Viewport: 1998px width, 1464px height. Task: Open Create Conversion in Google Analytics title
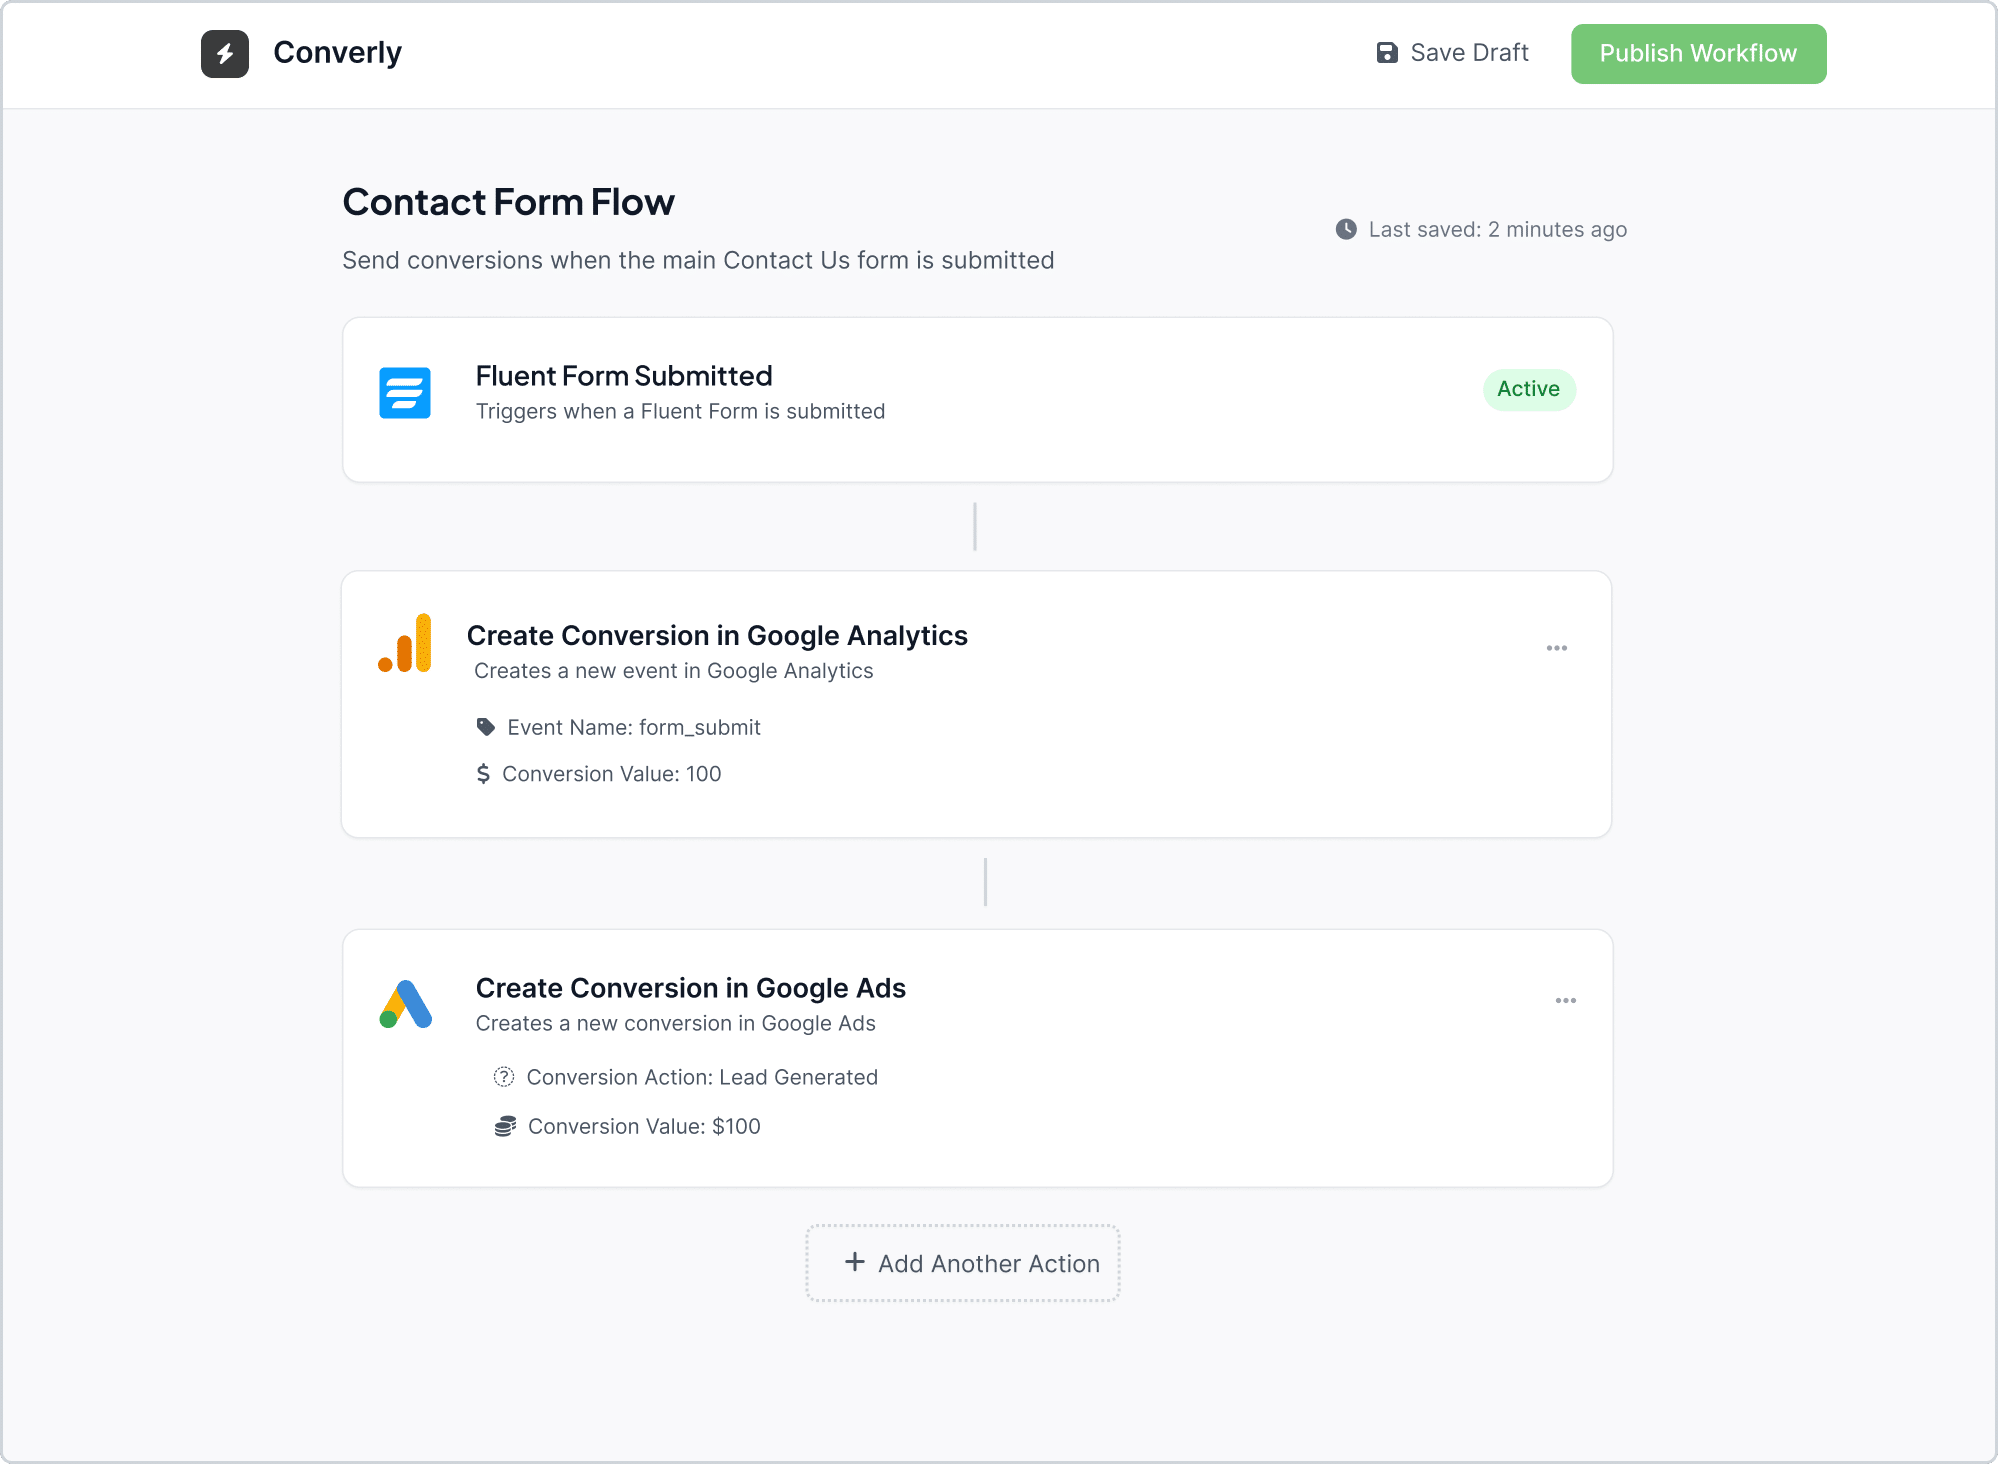(x=717, y=635)
